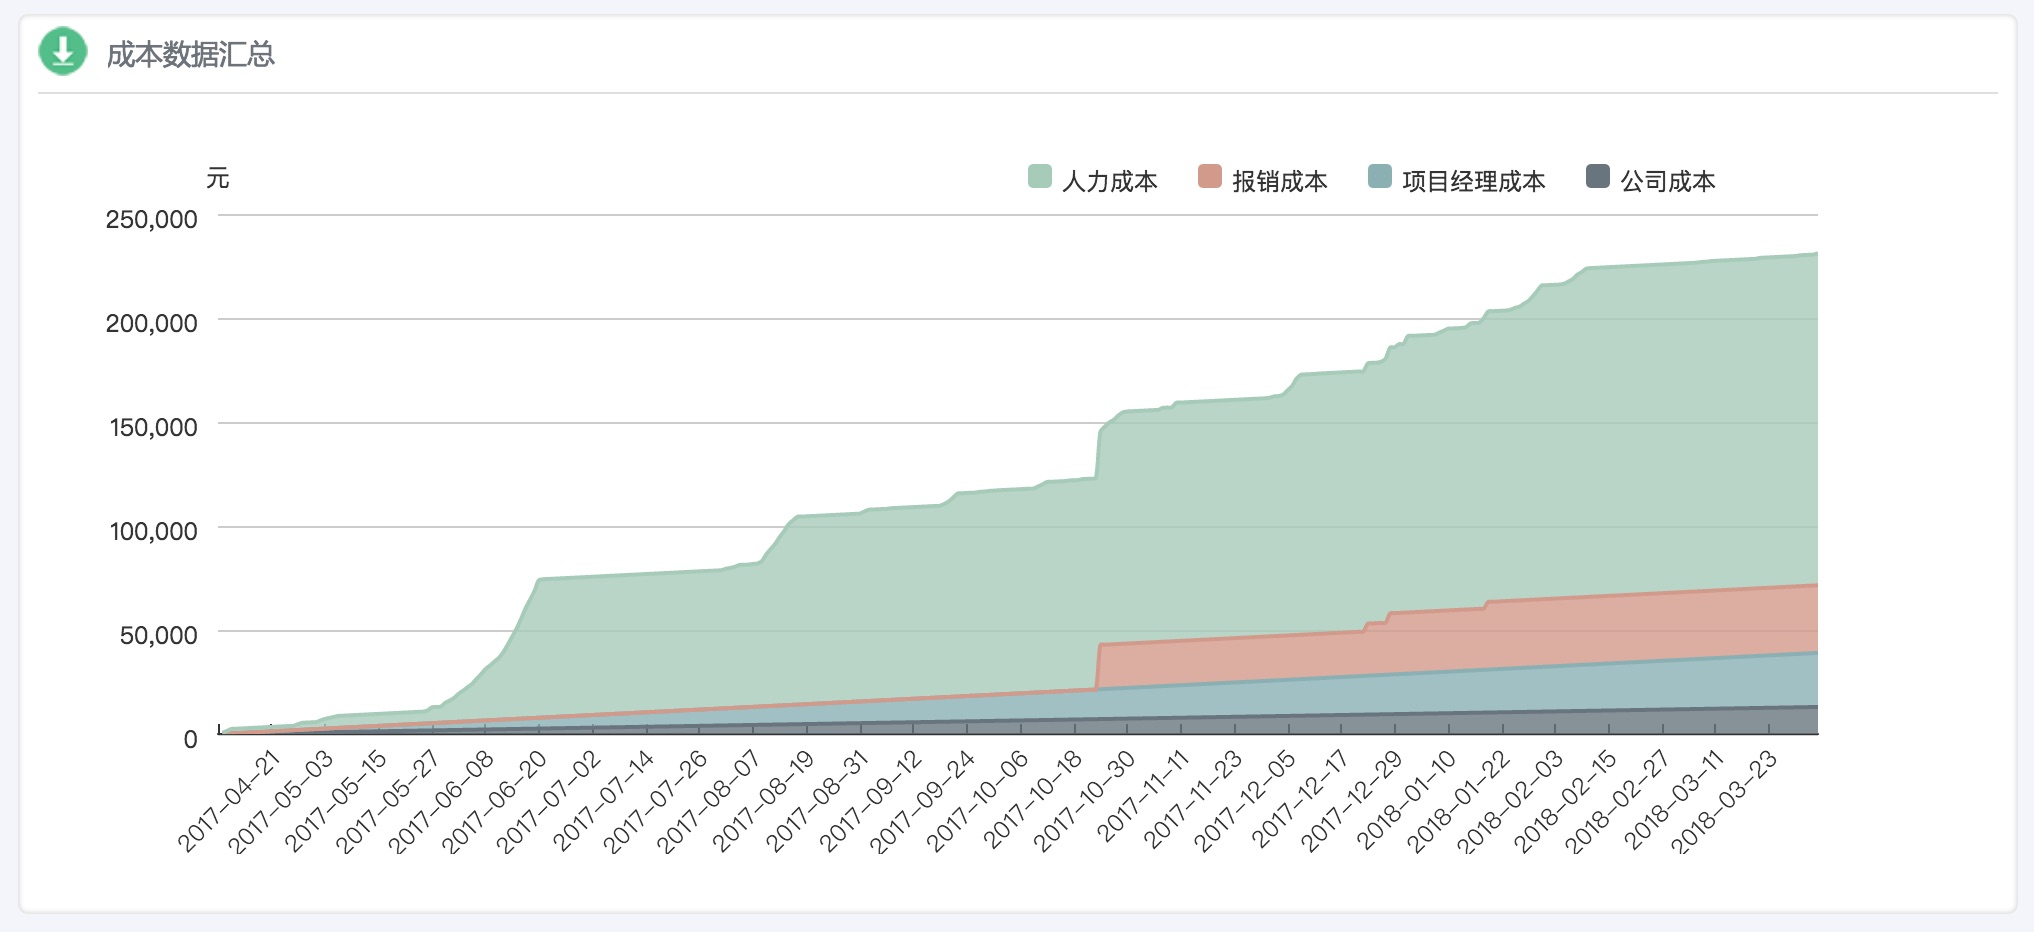The width and height of the screenshot is (2034, 932).
Task: Click the 2017-06-20 date label
Action: point(495,801)
